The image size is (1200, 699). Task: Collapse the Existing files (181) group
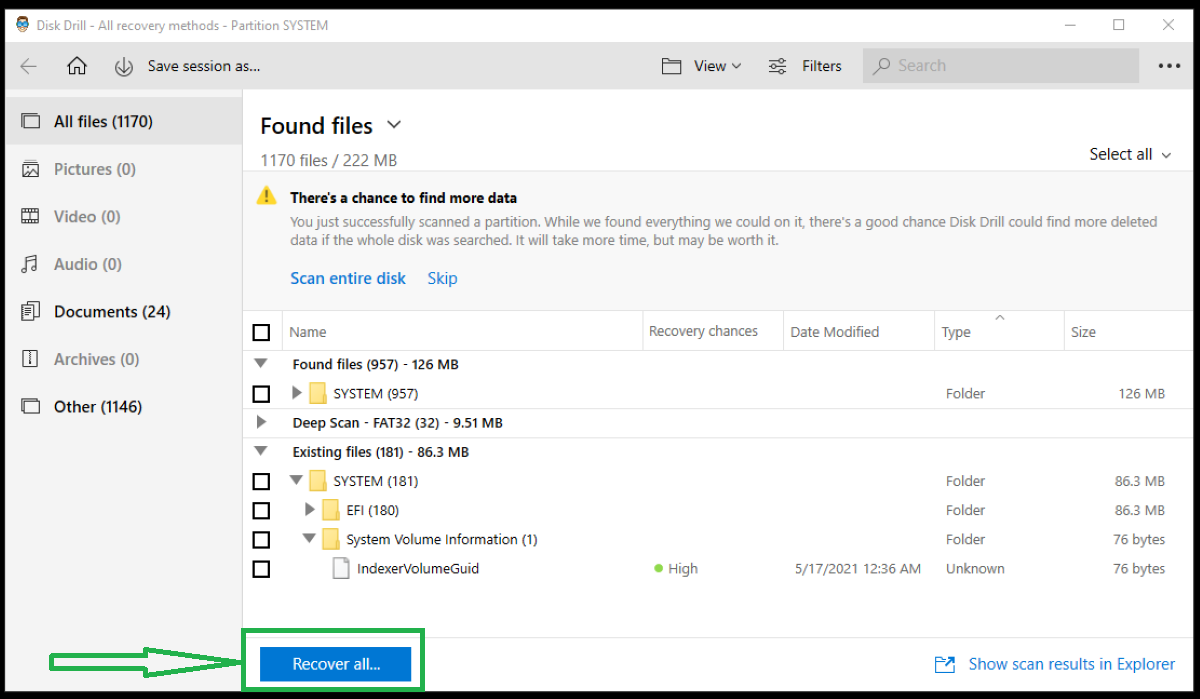pos(261,451)
